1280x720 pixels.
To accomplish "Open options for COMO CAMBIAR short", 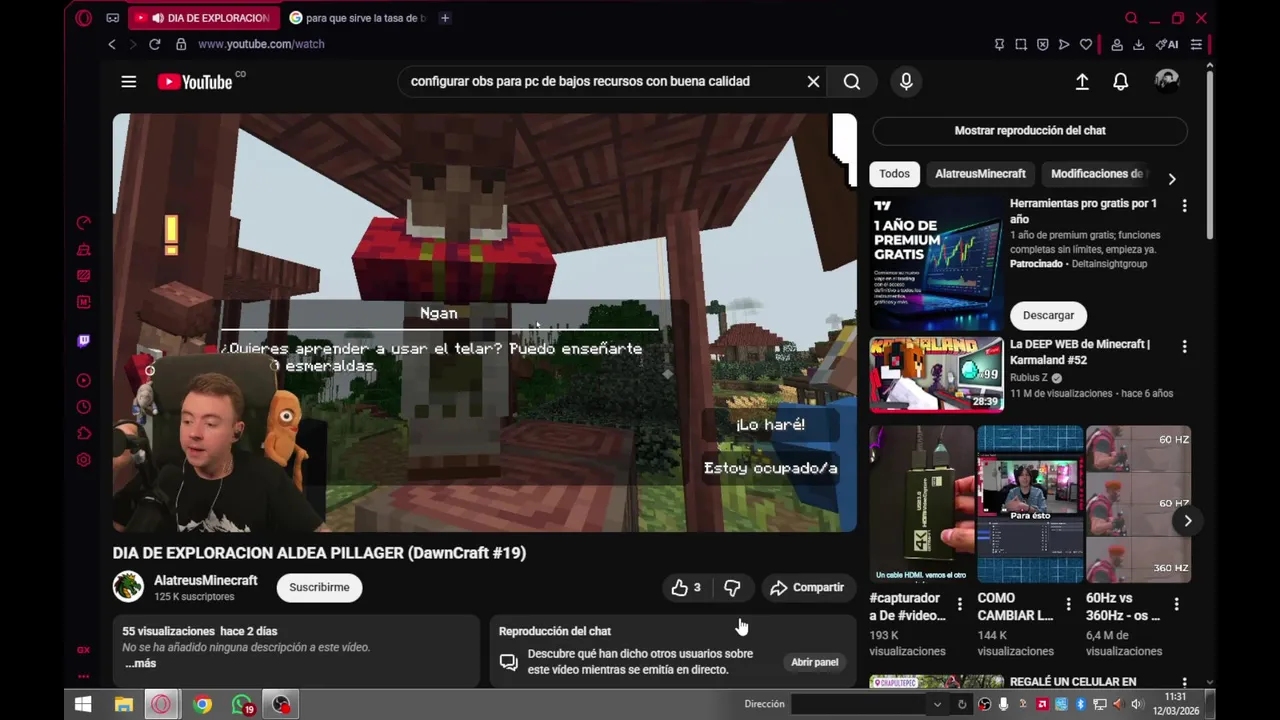I will tap(1068, 604).
